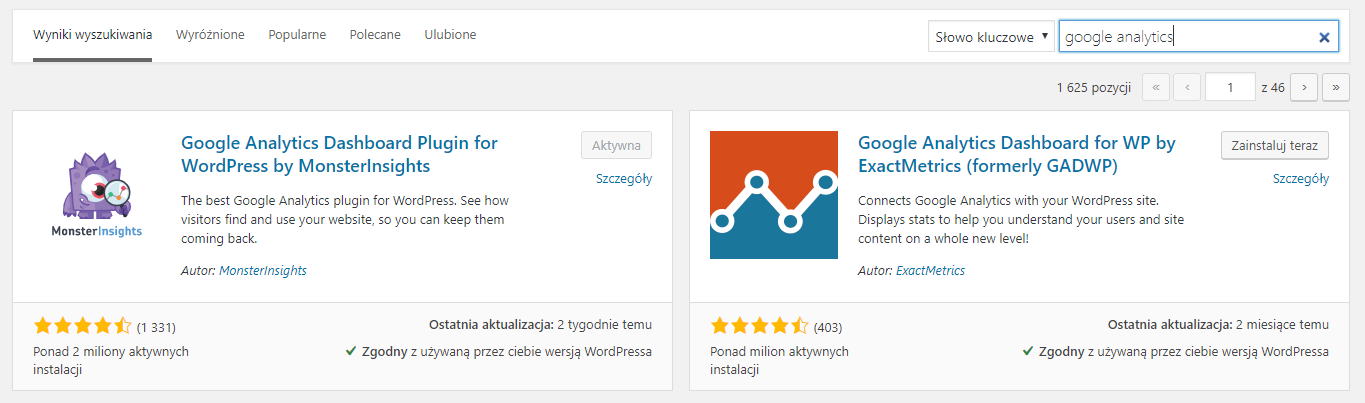Switch to the Ulubione tab
This screenshot has height=403, width=1365.
(450, 35)
